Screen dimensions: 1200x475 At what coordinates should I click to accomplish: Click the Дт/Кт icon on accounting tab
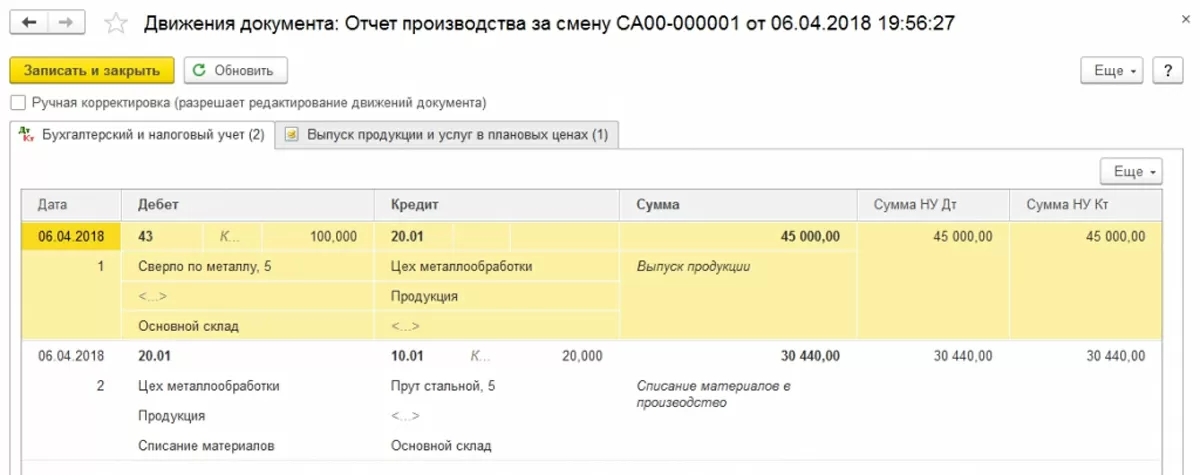[26, 134]
